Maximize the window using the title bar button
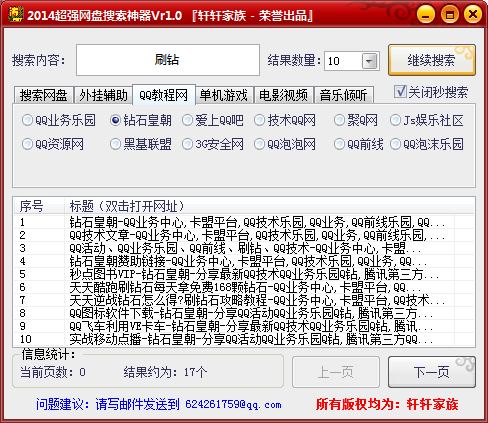 click(449, 14)
